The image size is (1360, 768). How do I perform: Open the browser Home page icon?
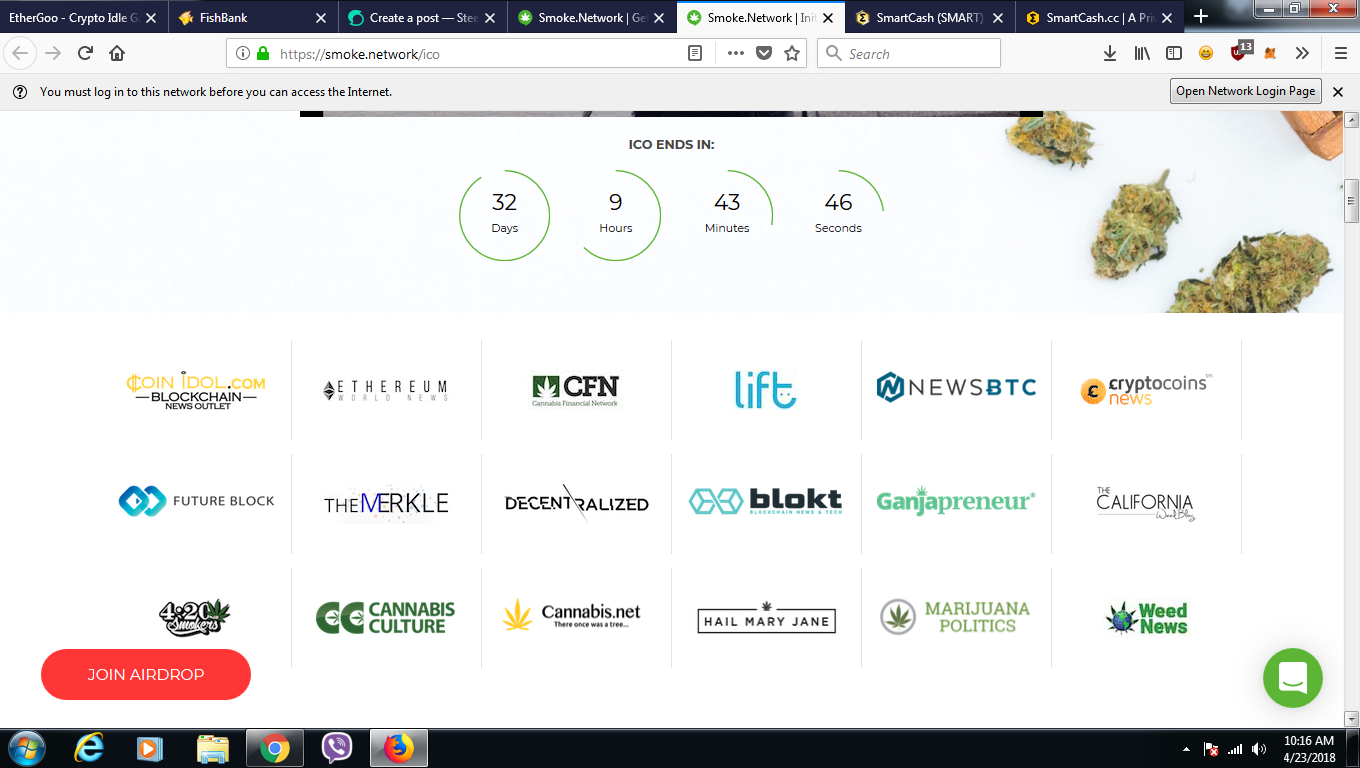click(x=117, y=54)
